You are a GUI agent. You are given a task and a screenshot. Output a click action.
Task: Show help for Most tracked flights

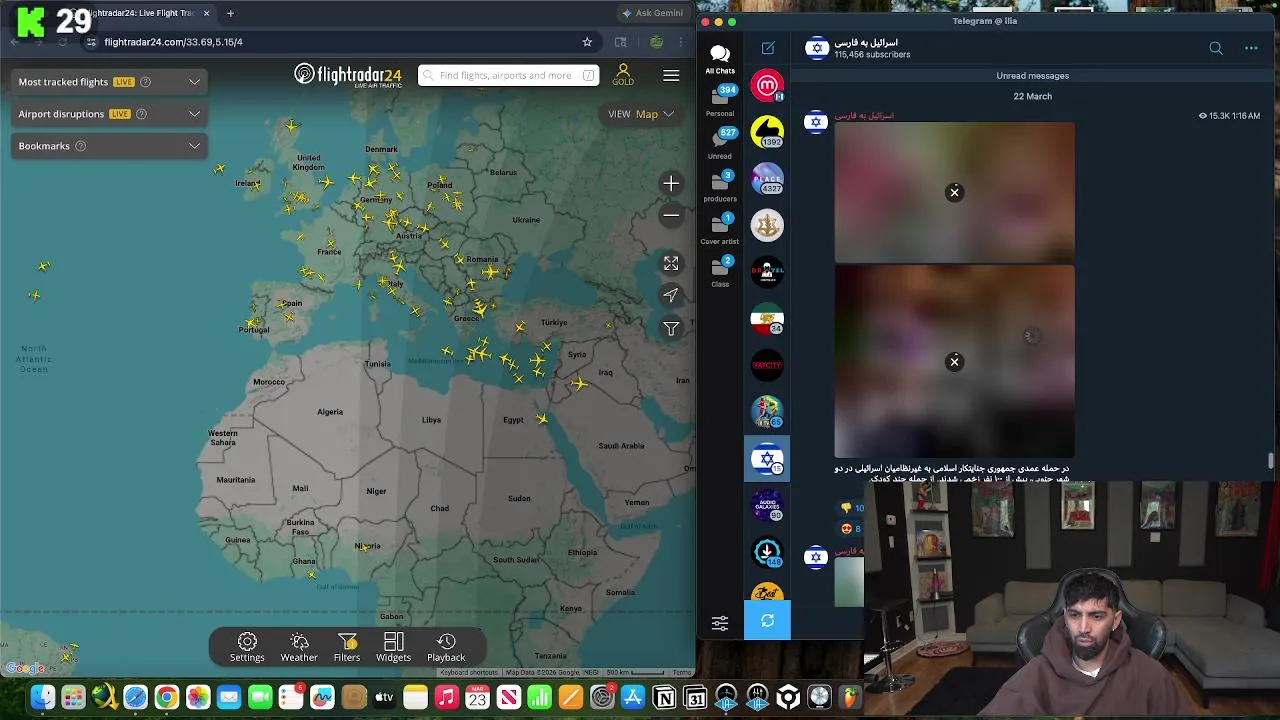tap(145, 82)
